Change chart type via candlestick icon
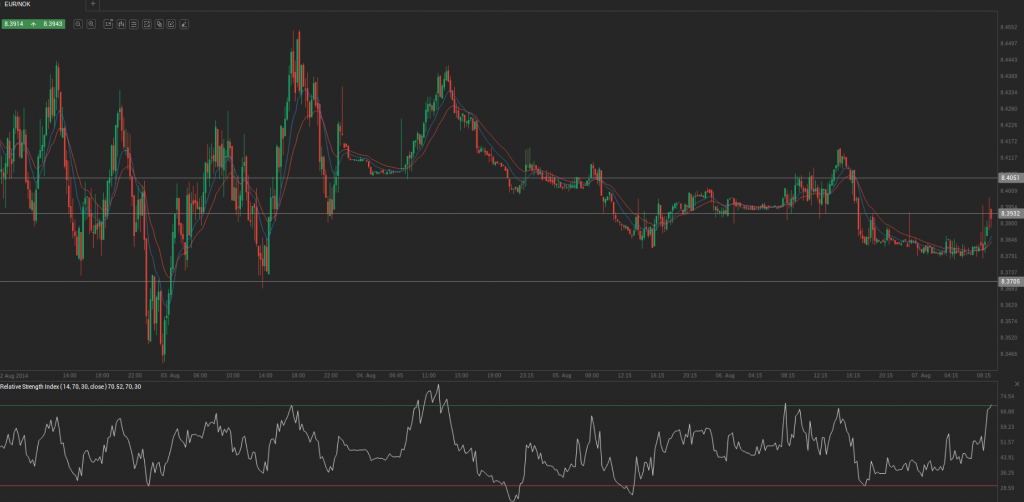The image size is (1024, 502). 121,24
